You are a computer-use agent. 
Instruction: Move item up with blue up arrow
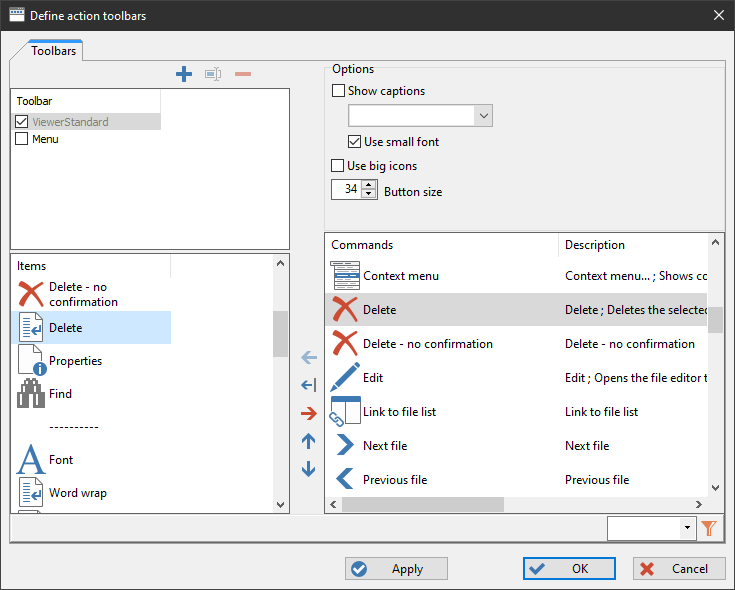pos(308,441)
